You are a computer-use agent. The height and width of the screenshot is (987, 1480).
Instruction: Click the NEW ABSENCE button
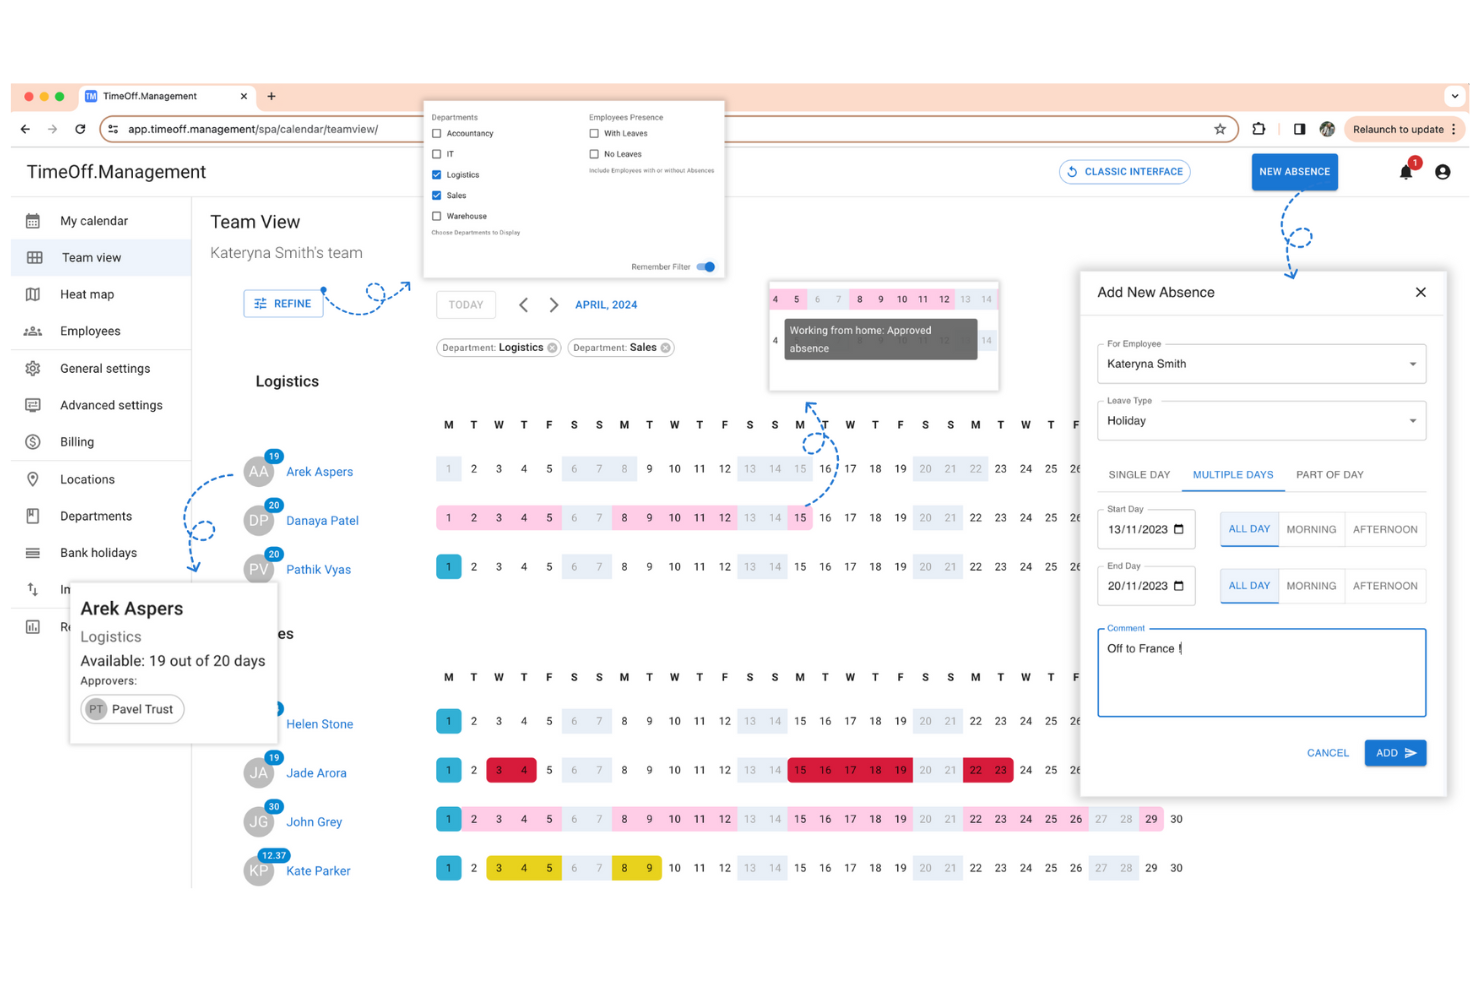pyautogui.click(x=1294, y=171)
